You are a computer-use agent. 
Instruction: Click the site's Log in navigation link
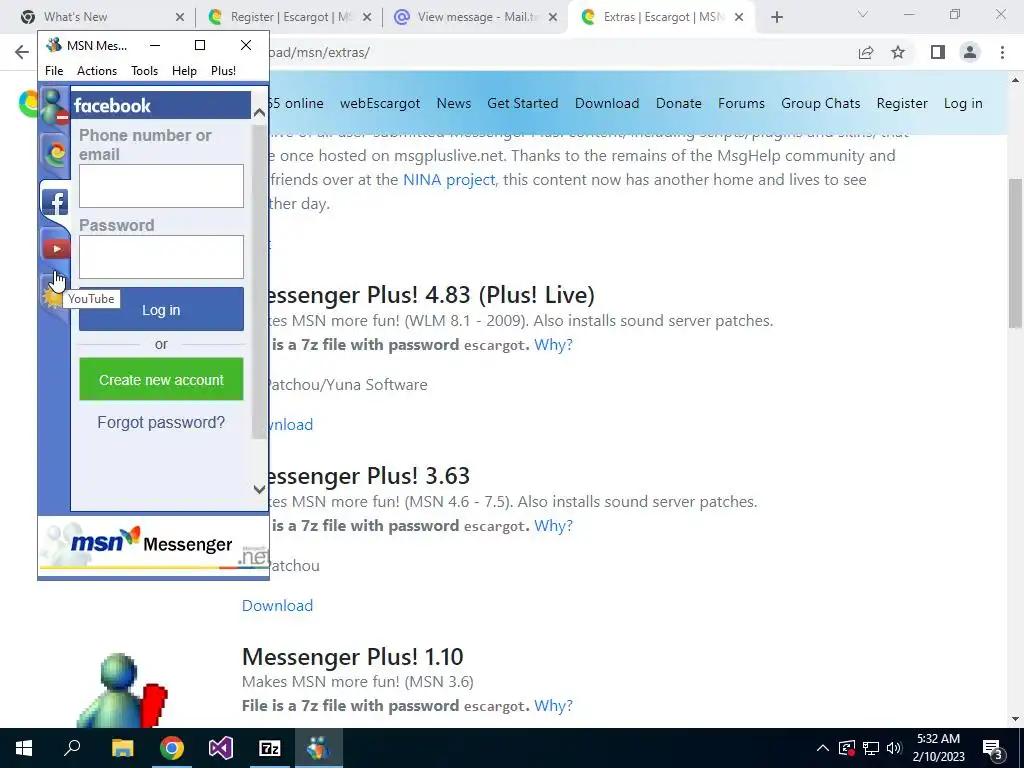pos(963,103)
